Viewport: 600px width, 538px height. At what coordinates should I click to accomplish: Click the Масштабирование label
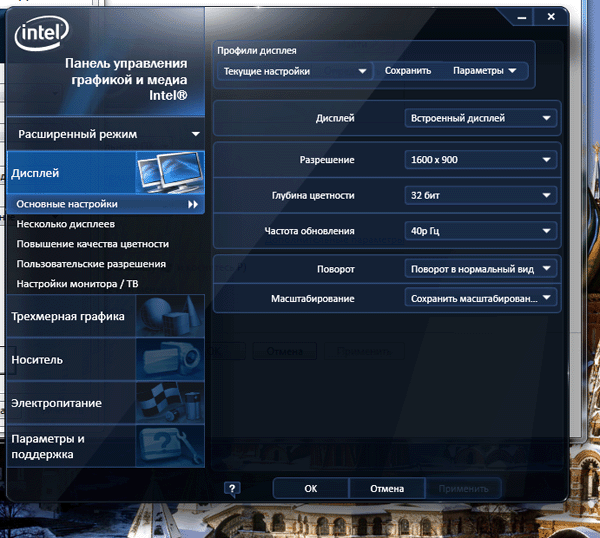pyautogui.click(x=313, y=298)
